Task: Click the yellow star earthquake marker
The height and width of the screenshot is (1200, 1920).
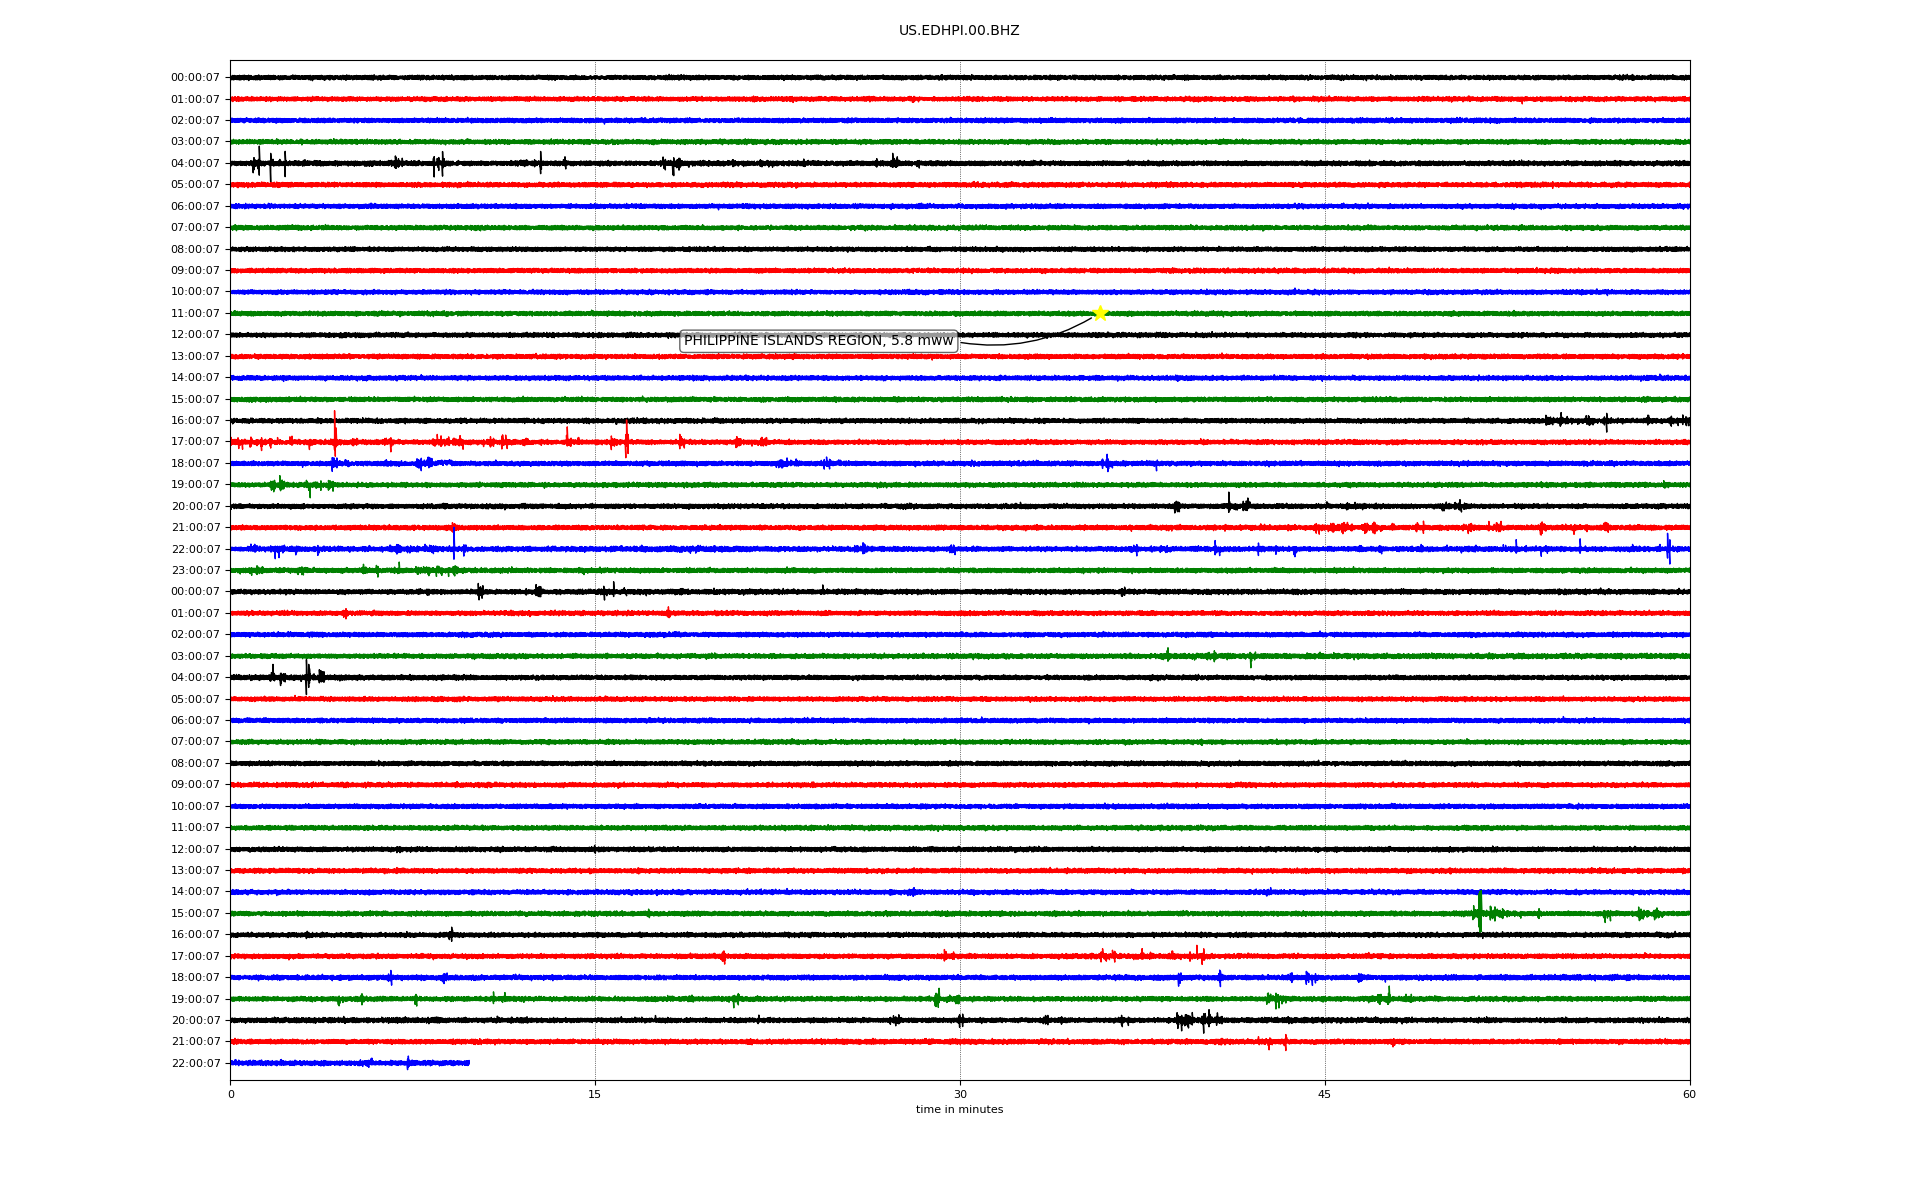Action: [1100, 313]
